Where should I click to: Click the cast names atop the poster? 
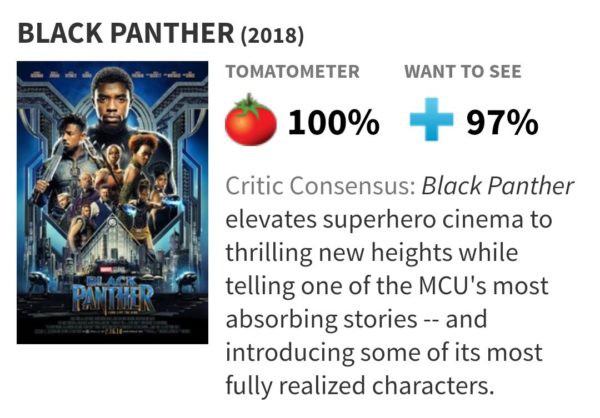[x=112, y=75]
